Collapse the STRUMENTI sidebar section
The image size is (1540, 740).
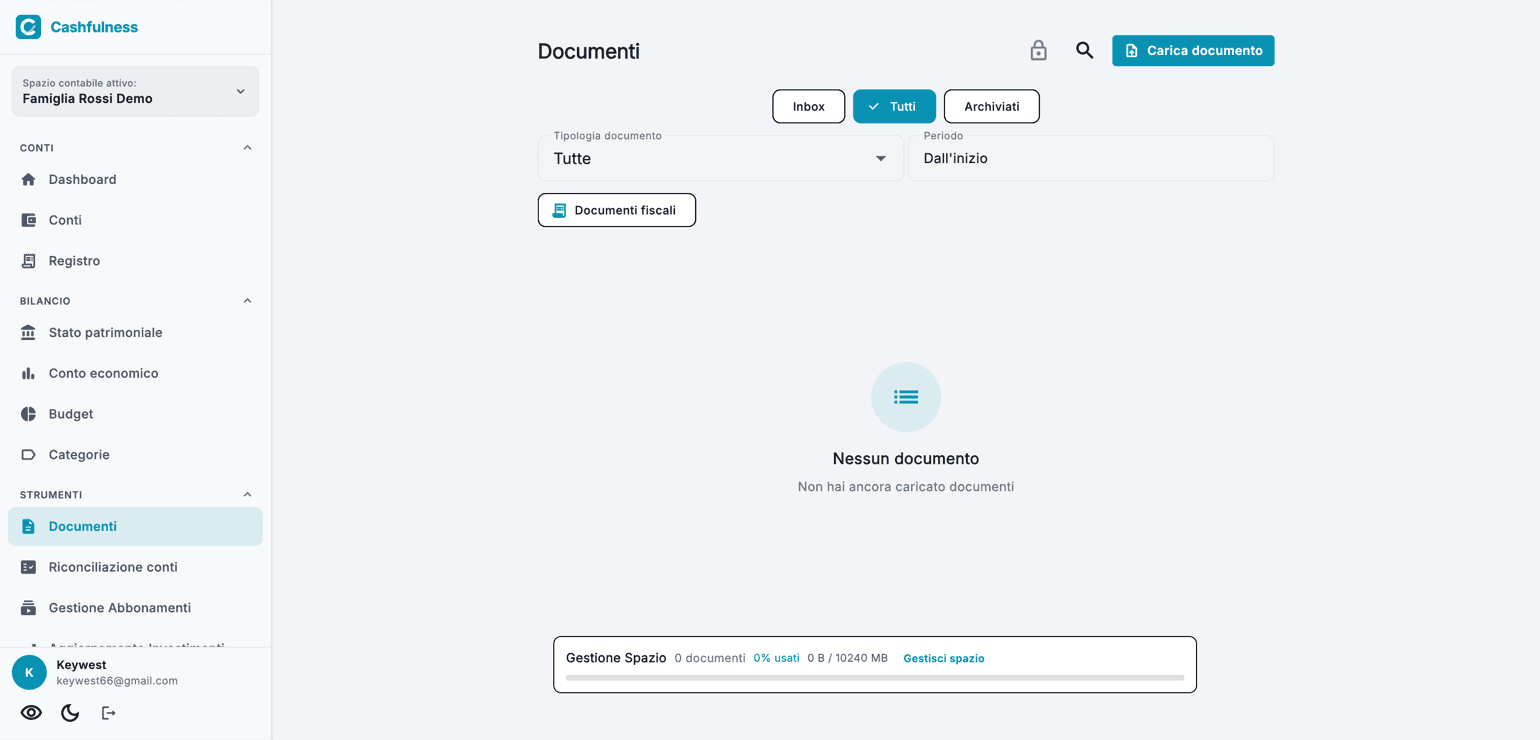pyautogui.click(x=247, y=495)
